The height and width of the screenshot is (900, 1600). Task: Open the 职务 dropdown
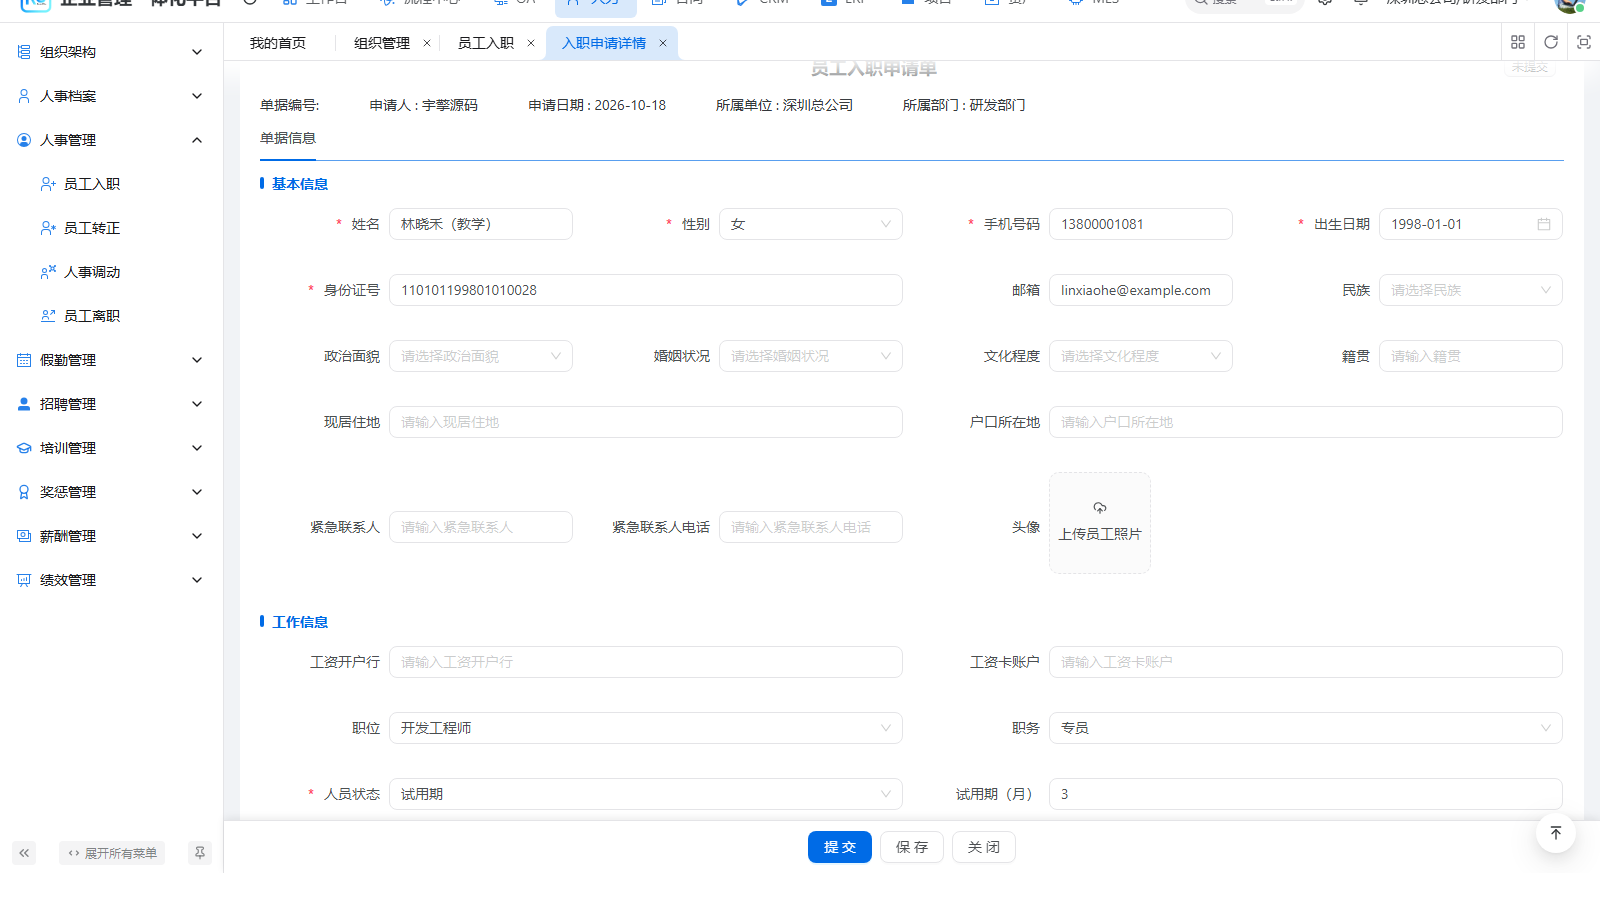coord(1305,728)
